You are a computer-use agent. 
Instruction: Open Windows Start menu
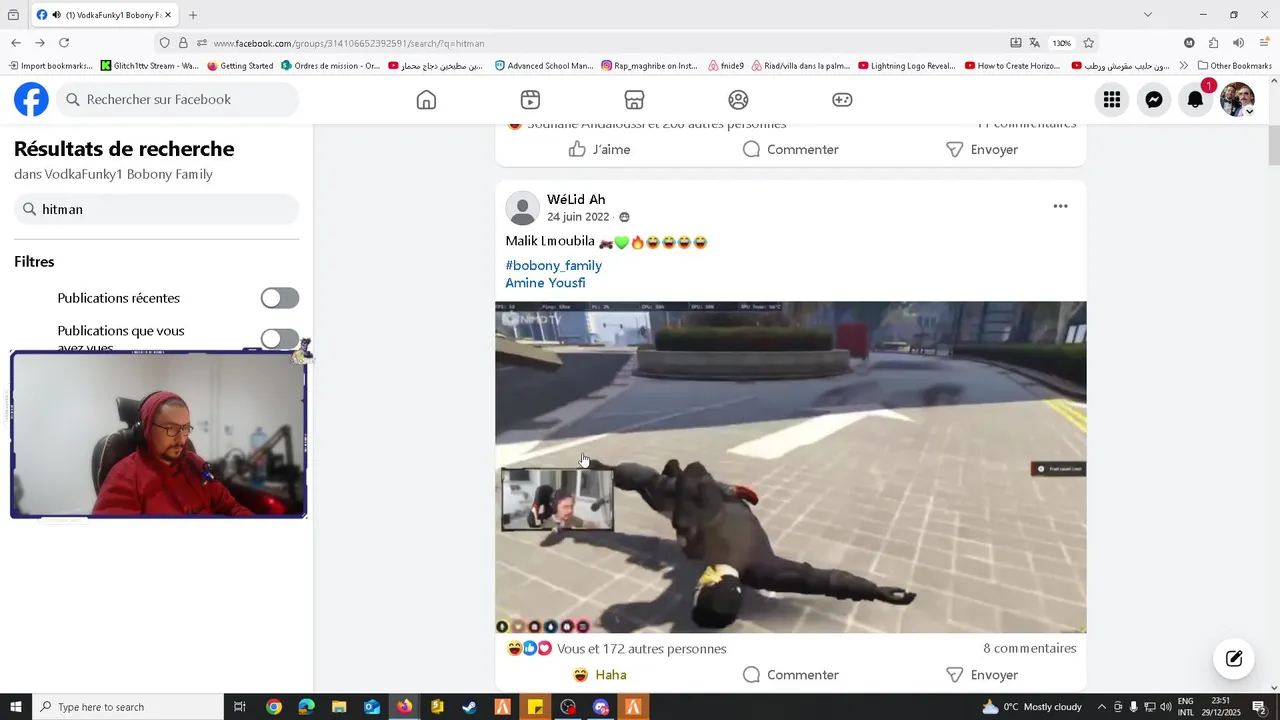click(x=16, y=707)
